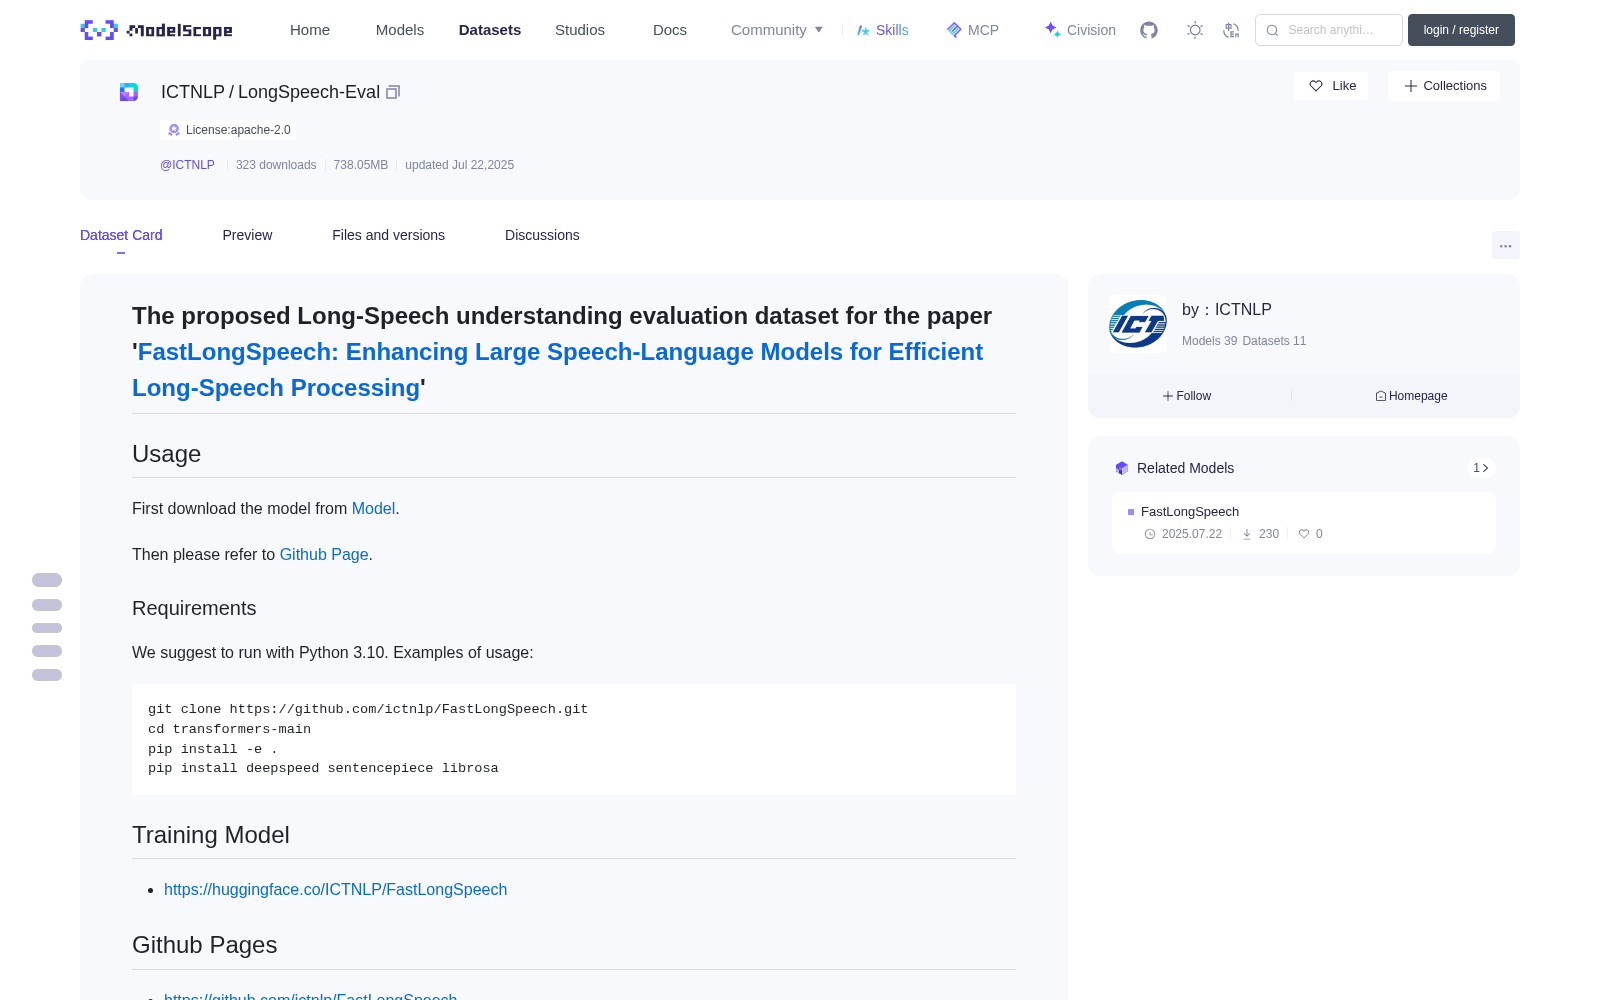Like the LongSpeech-Eval dataset
The width and height of the screenshot is (1600, 1000).
(x=1332, y=86)
